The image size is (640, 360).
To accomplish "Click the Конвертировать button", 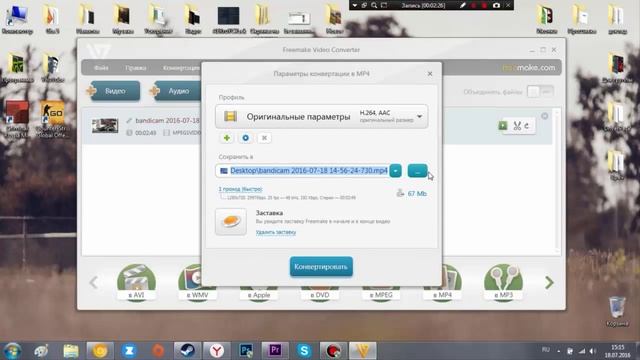I will (x=321, y=267).
